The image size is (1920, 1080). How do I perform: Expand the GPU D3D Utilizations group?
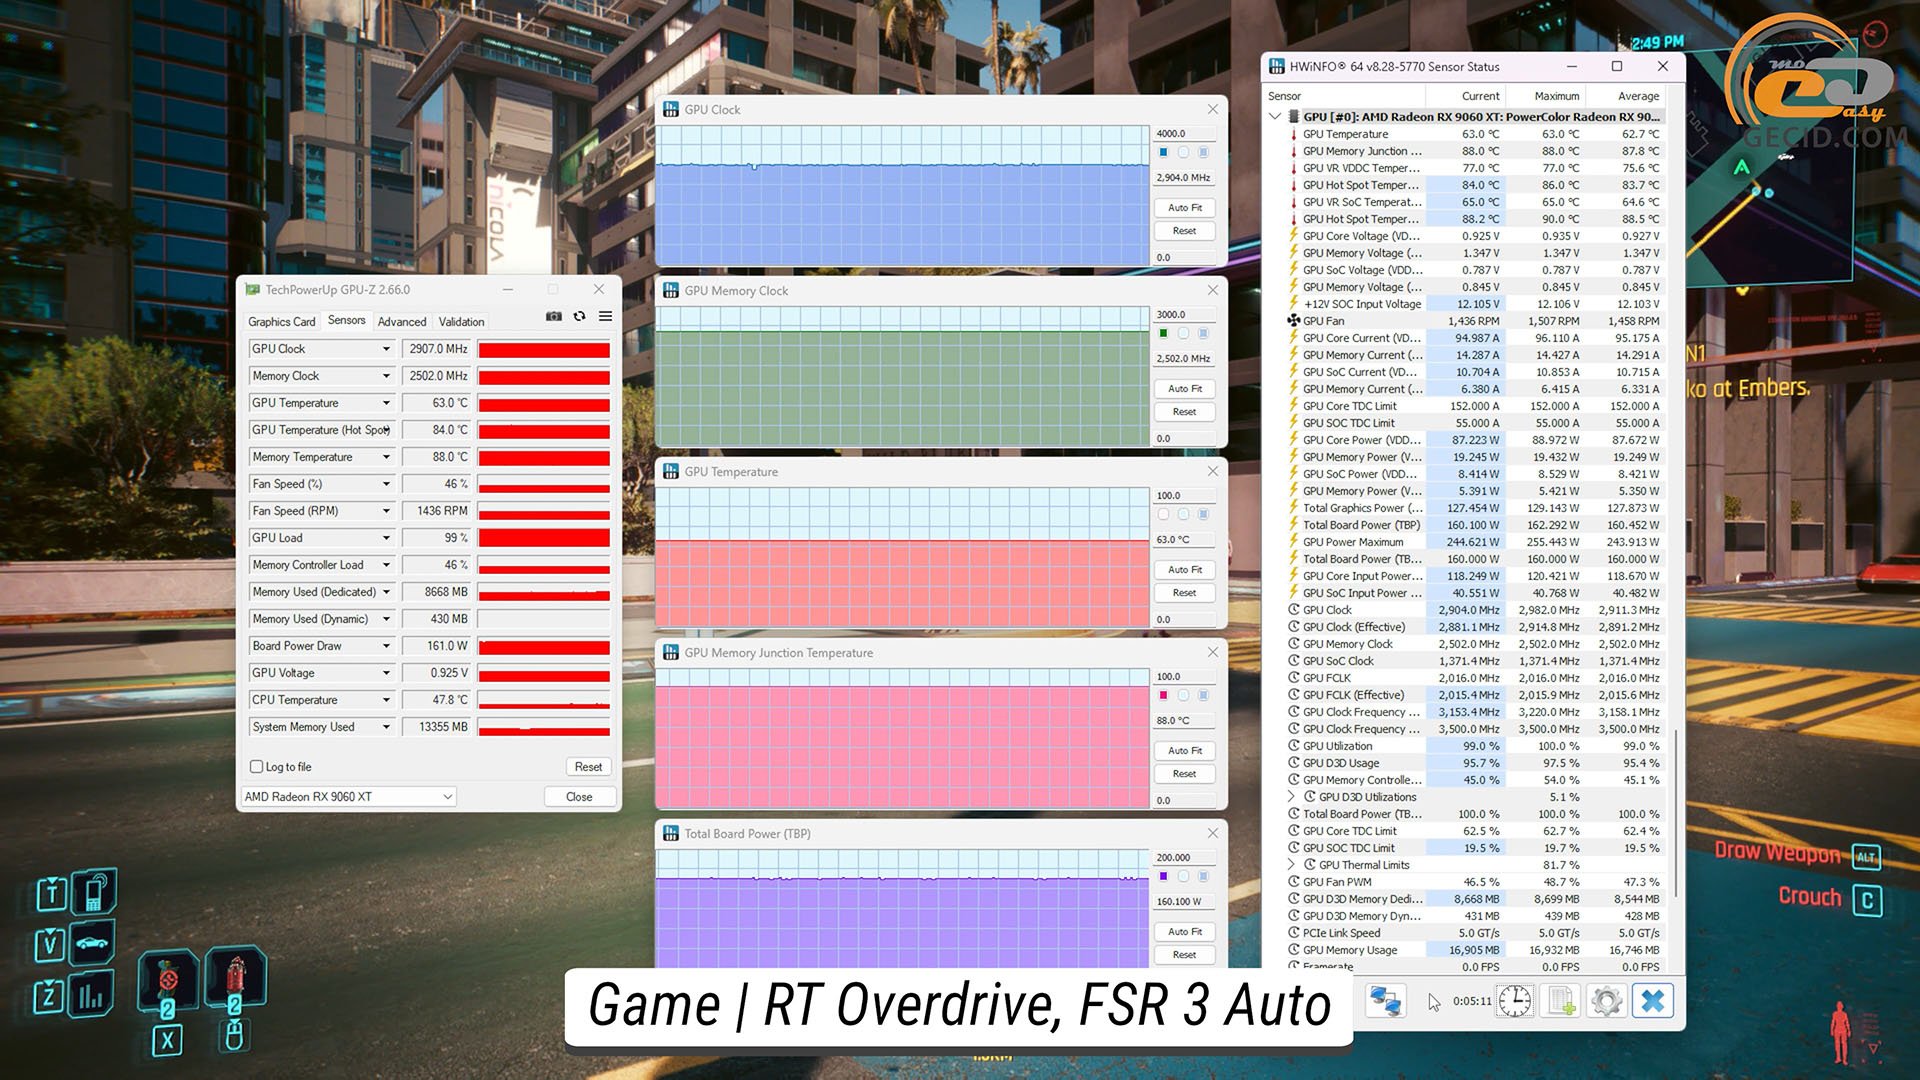click(x=1292, y=797)
